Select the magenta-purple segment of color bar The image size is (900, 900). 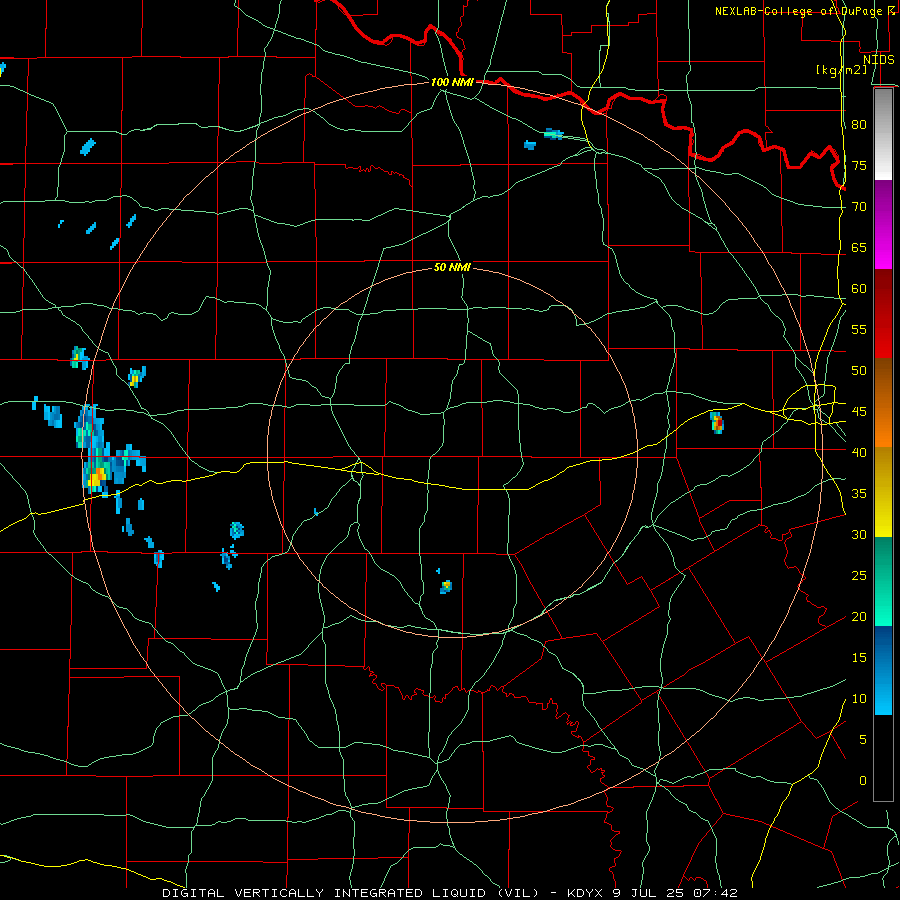pos(883,225)
